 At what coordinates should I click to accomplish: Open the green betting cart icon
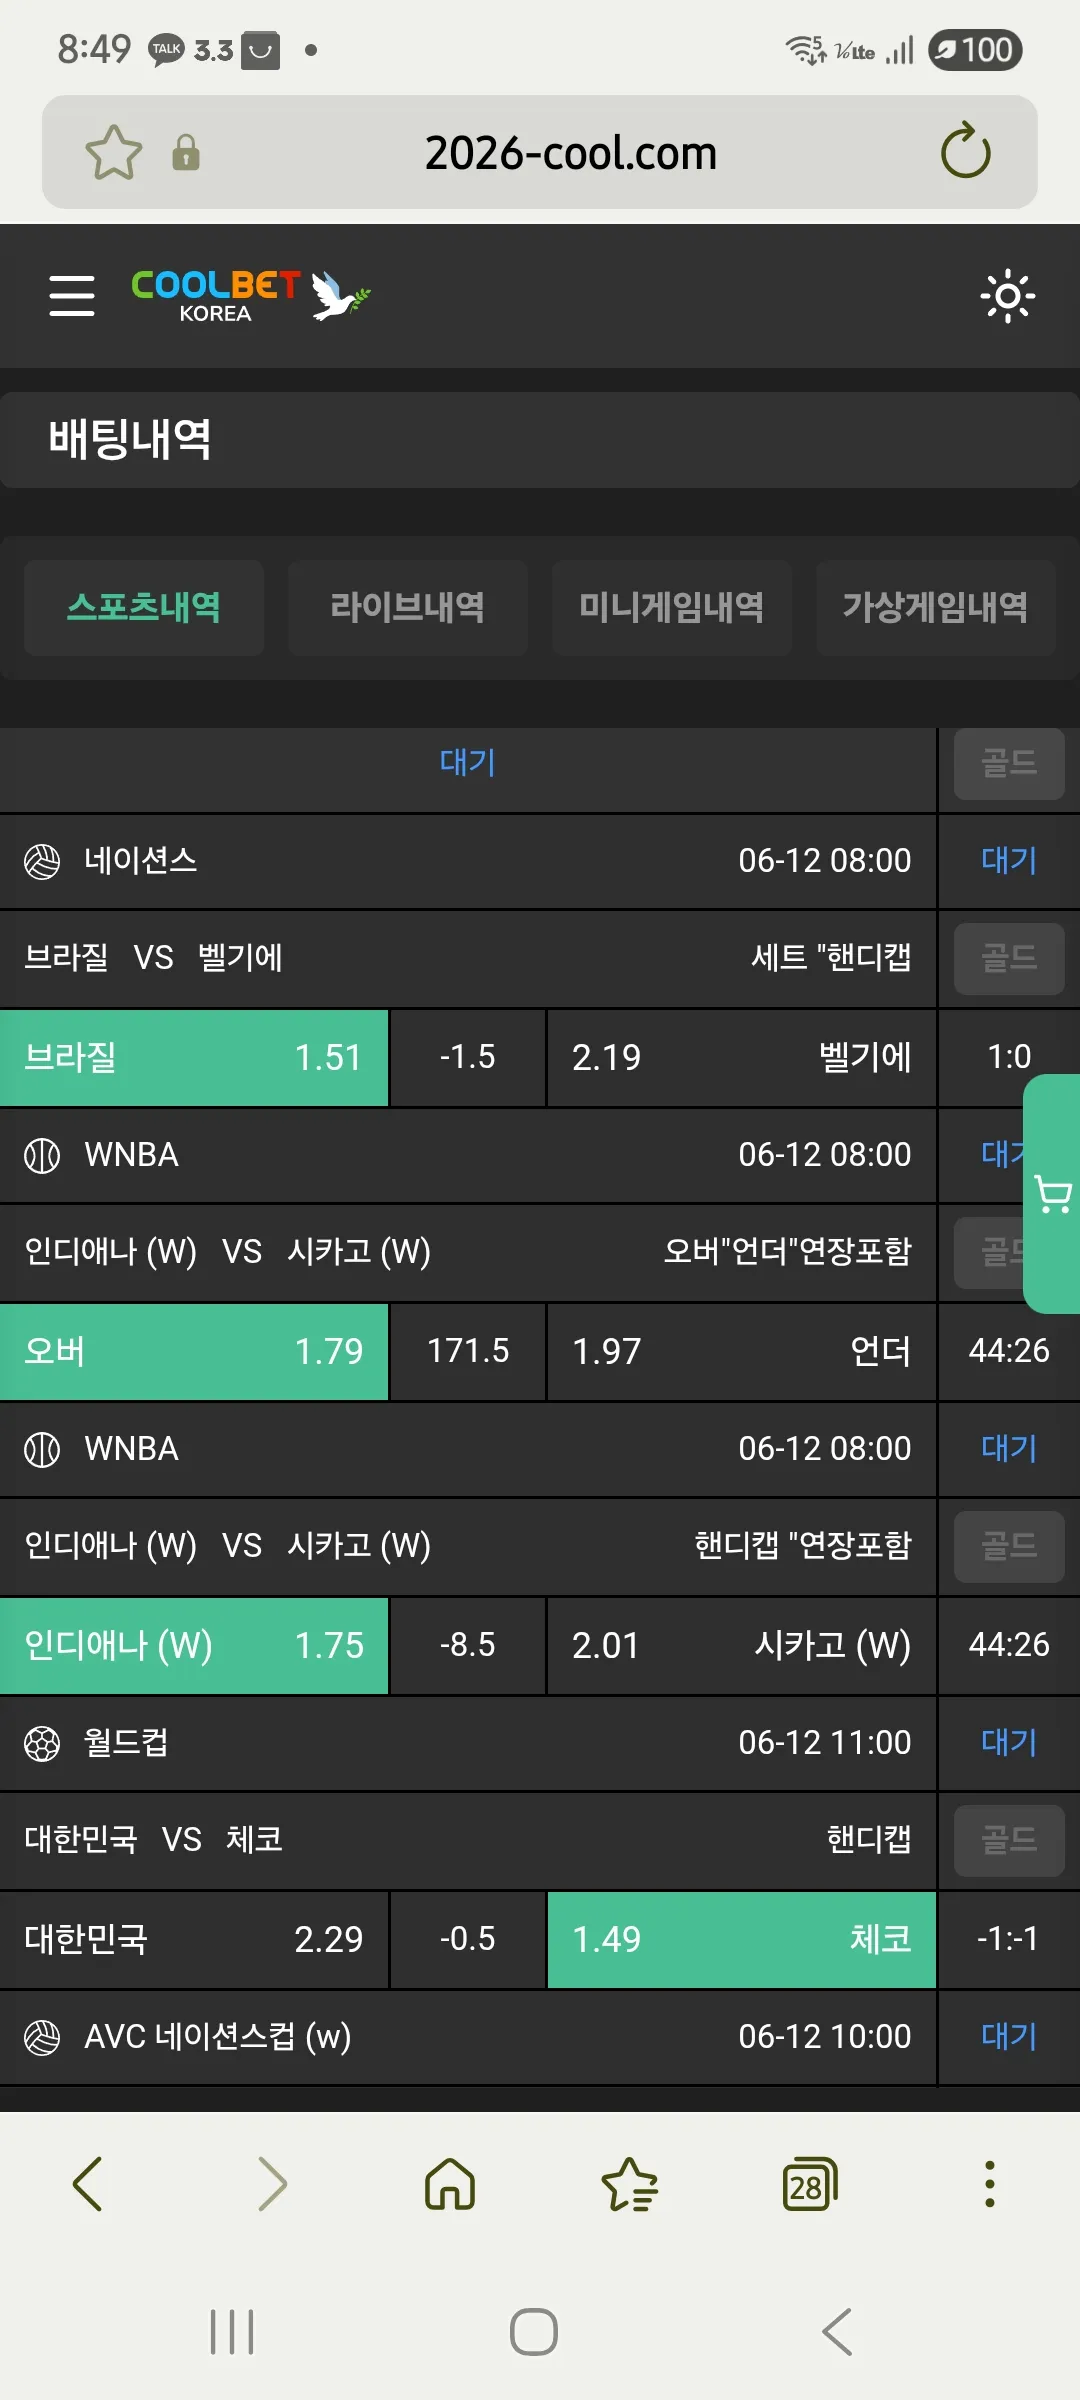1053,1194
